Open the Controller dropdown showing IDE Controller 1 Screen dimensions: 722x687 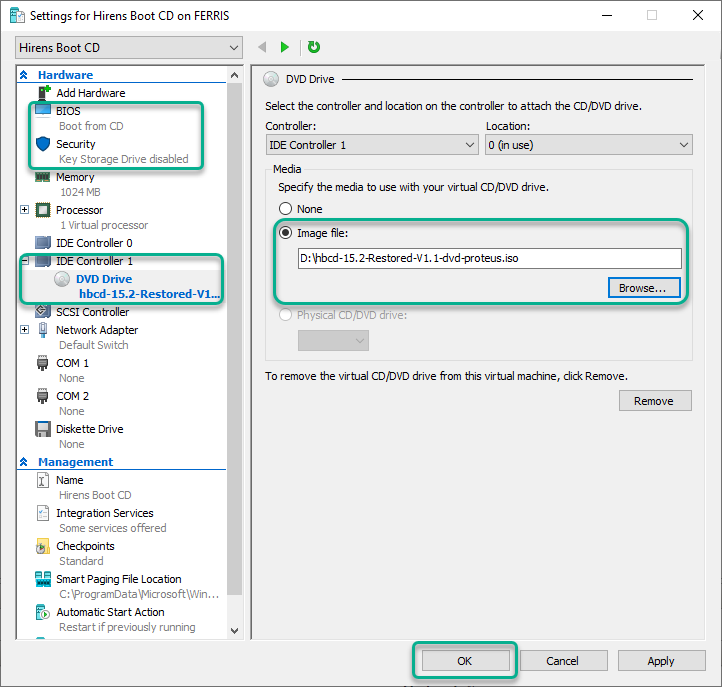372,145
